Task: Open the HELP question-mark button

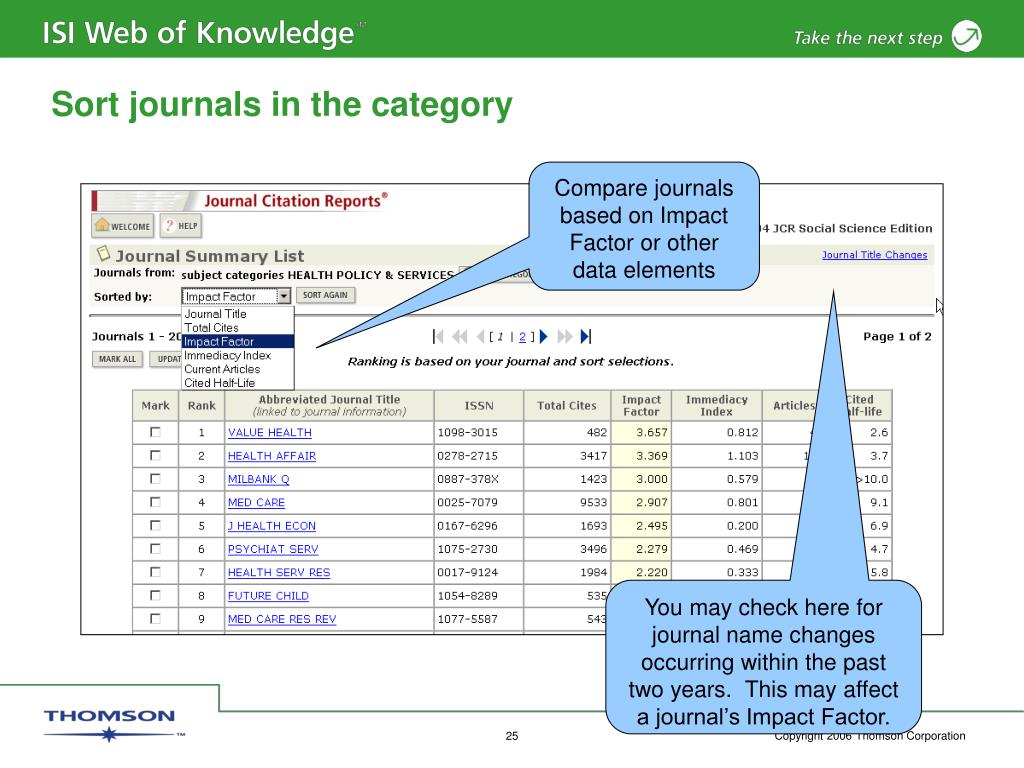Action: pos(181,226)
